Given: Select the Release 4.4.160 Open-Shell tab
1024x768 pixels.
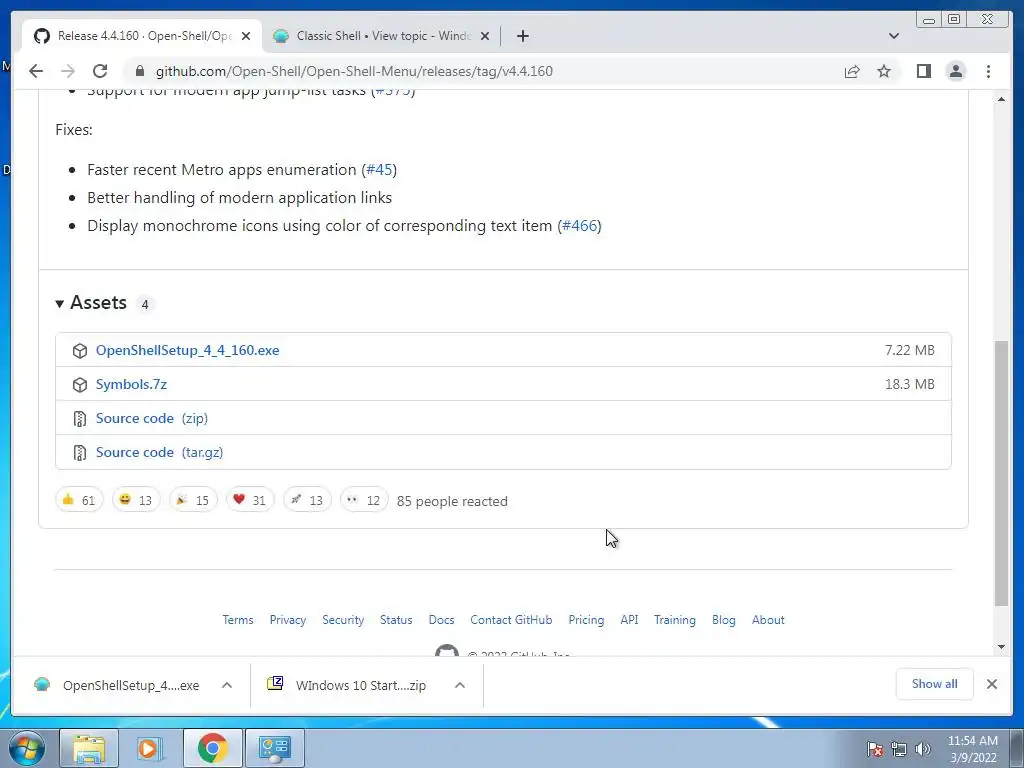Looking at the screenshot, I should 142,36.
